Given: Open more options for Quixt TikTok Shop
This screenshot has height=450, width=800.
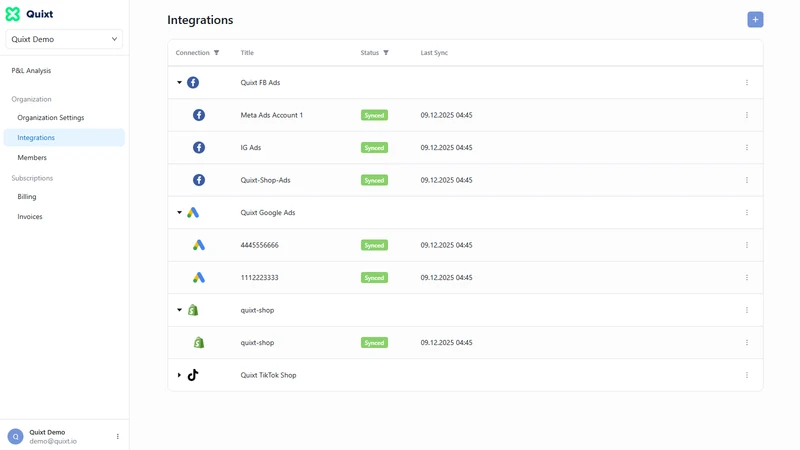Looking at the screenshot, I should tap(746, 375).
